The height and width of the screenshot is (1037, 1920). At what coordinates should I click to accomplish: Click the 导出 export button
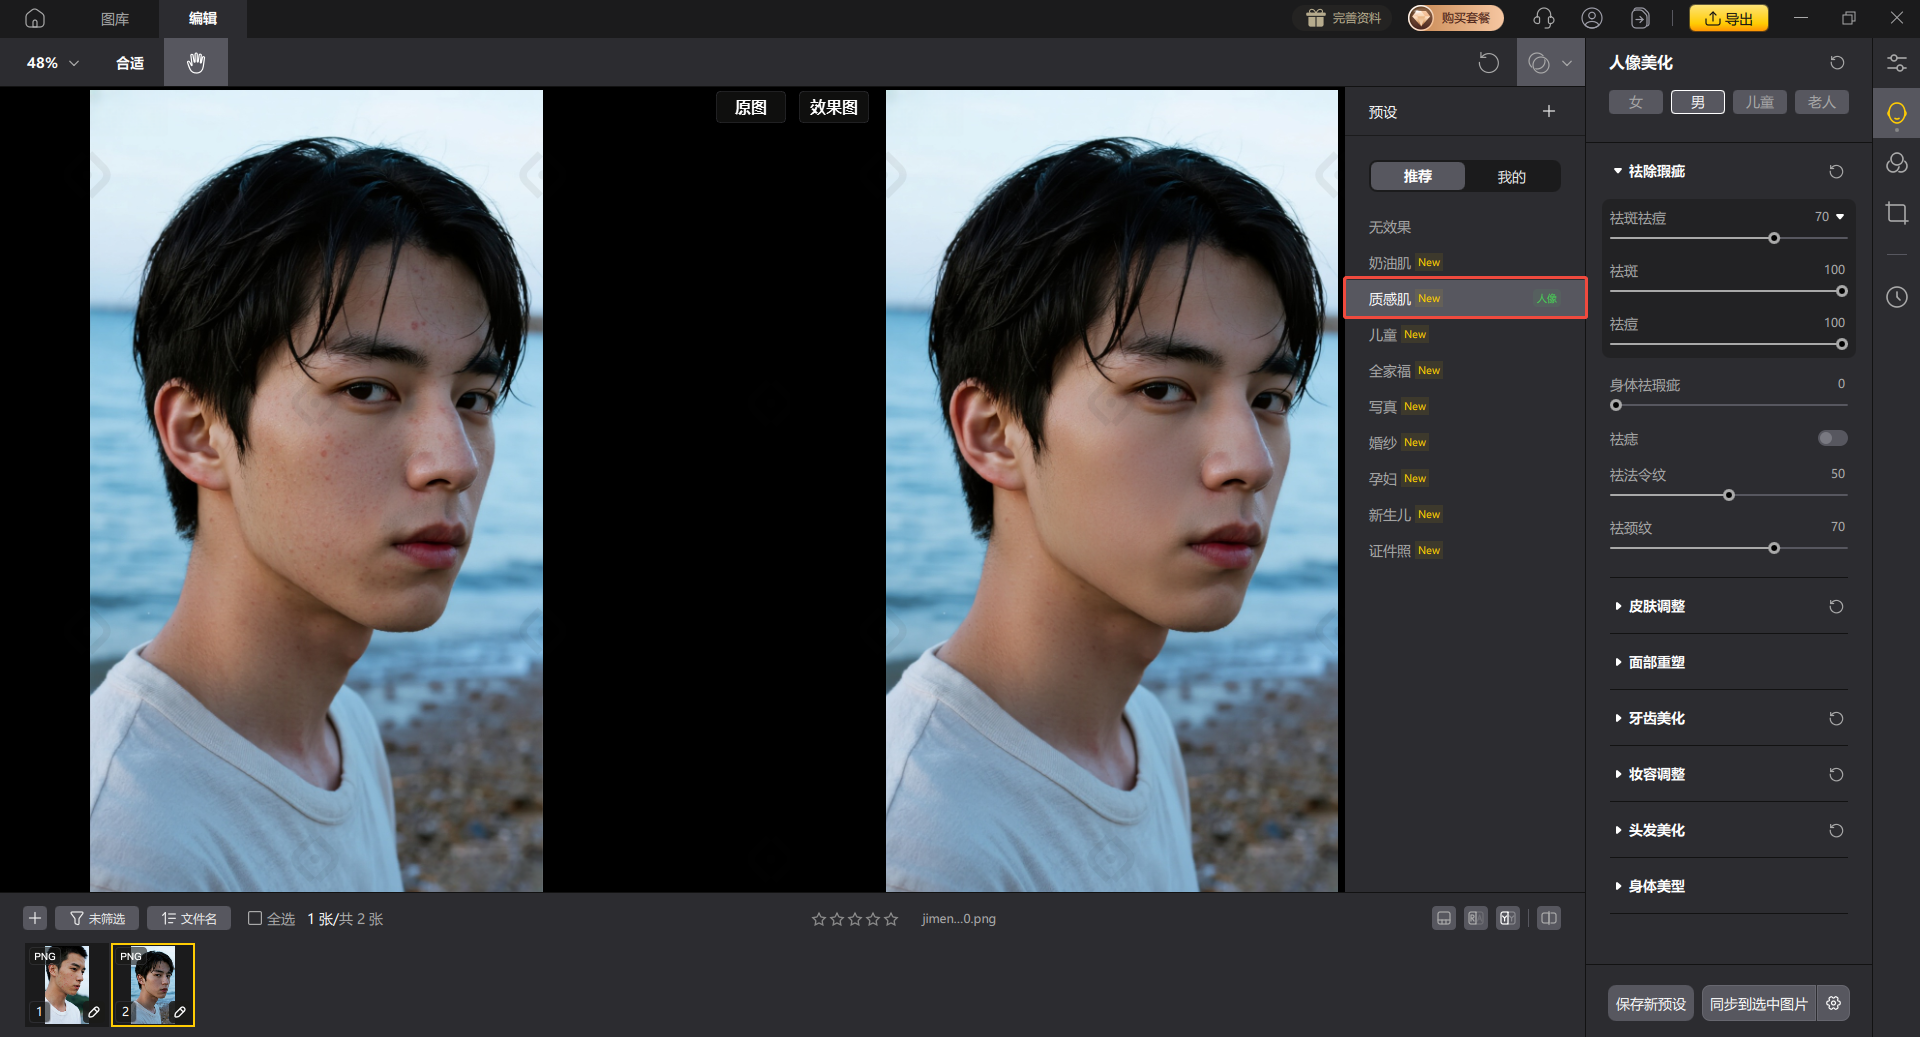point(1728,18)
